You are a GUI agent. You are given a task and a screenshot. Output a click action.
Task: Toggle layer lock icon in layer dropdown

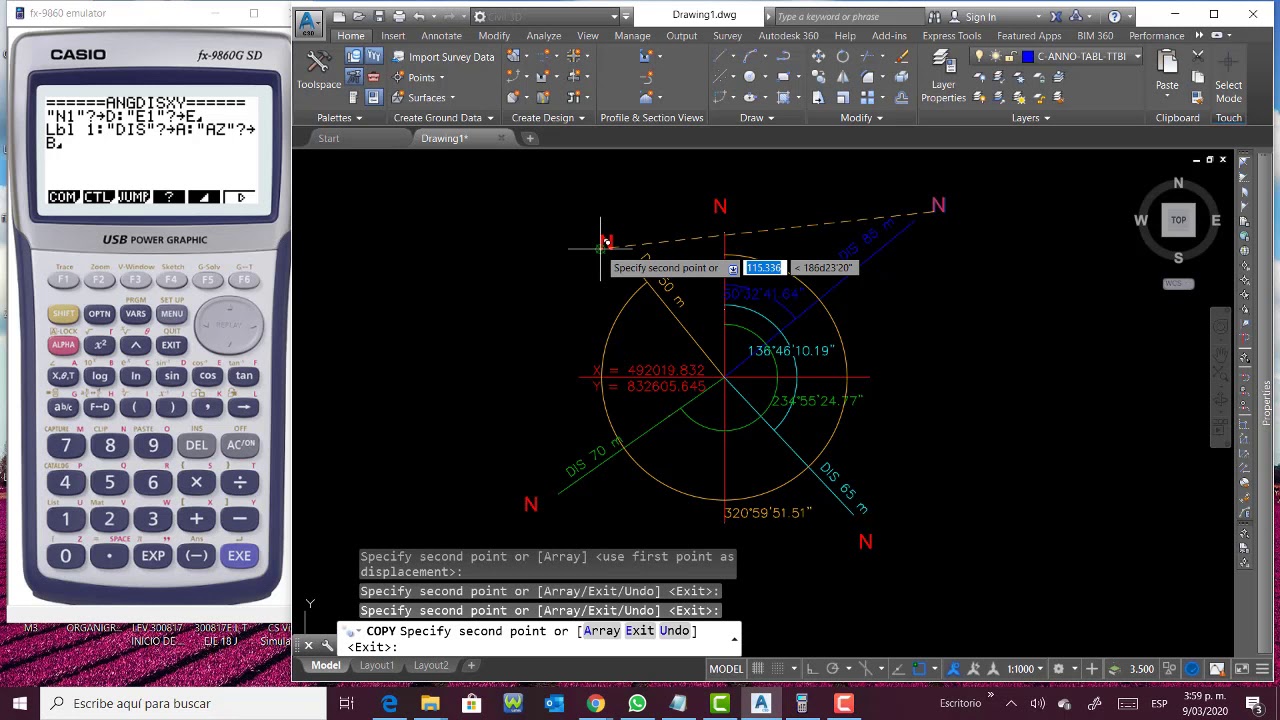(x=1012, y=57)
